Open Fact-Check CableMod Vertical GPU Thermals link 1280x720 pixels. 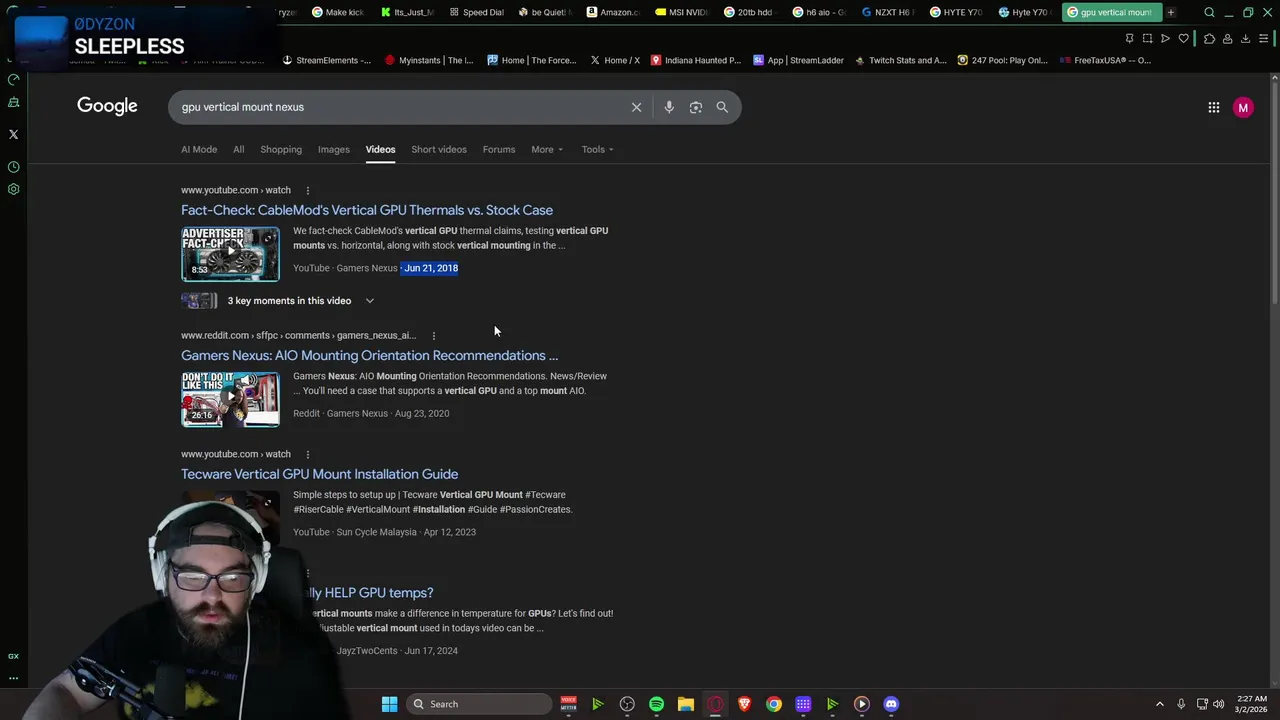pos(367,210)
